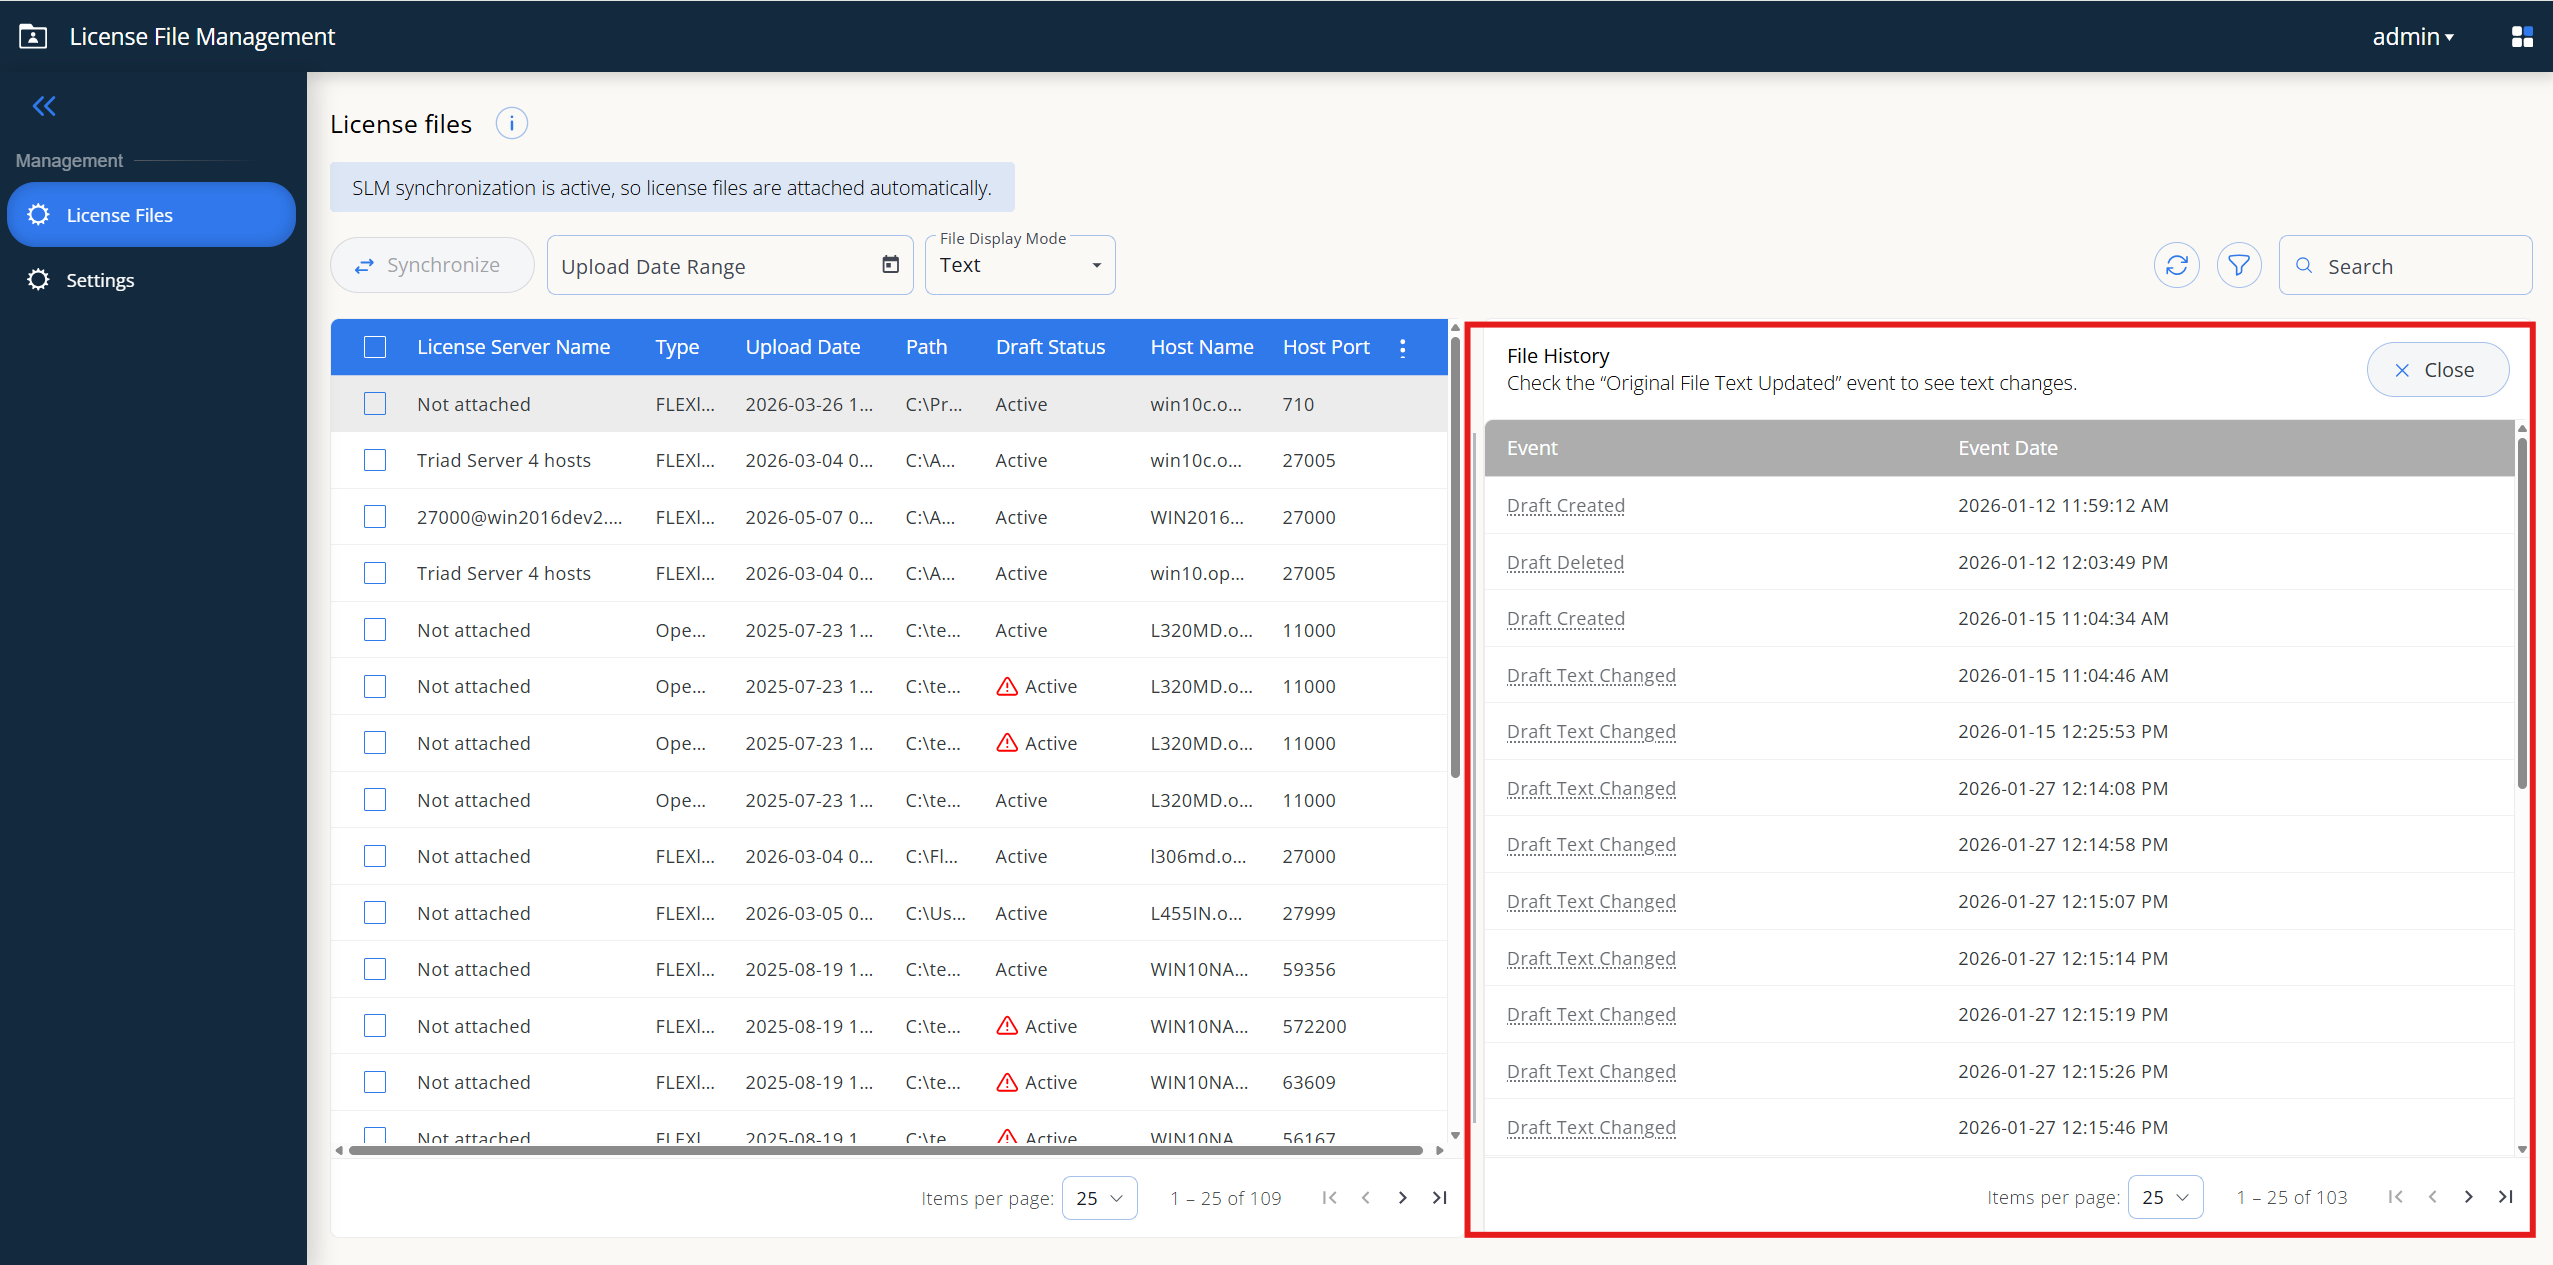Go to previous page of file history
Viewport: 2553px width, 1265px height.
pyautogui.click(x=2432, y=1197)
